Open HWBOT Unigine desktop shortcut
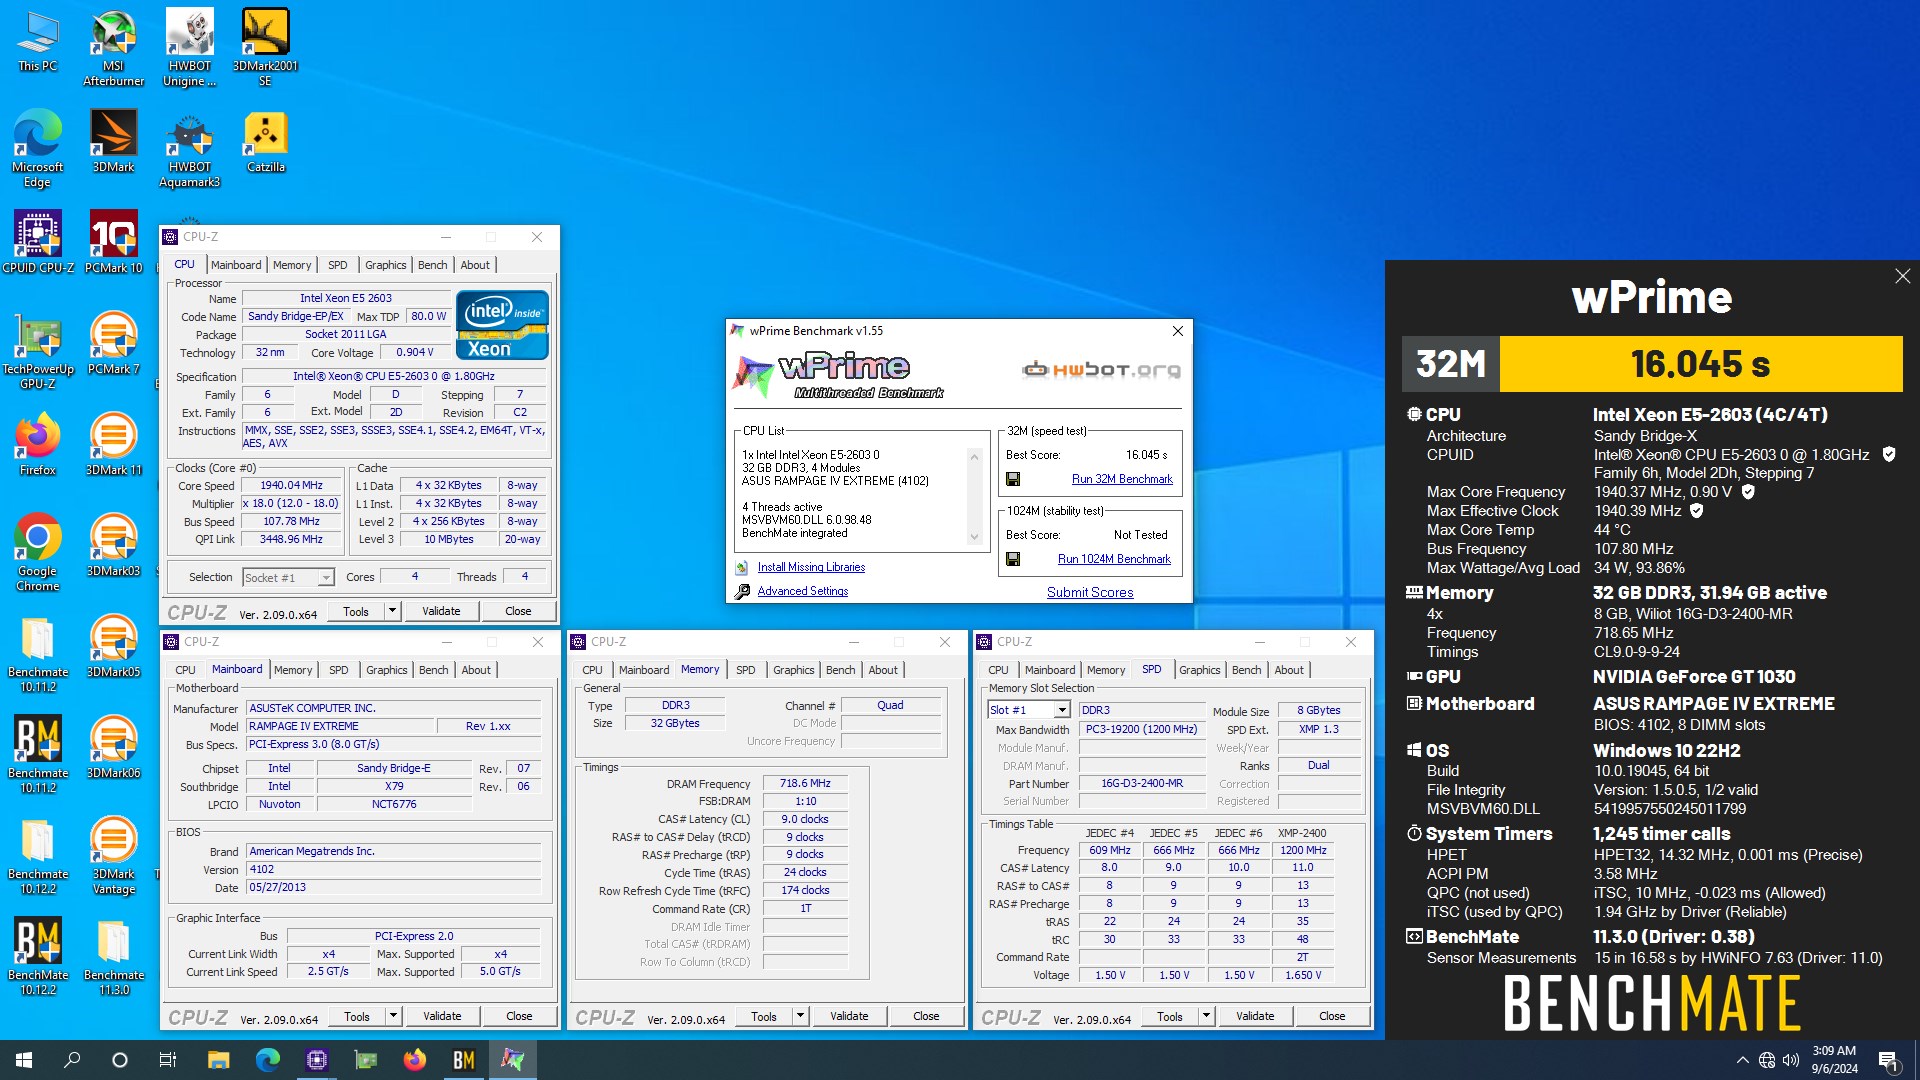This screenshot has width=1920, height=1080. pyautogui.click(x=189, y=48)
